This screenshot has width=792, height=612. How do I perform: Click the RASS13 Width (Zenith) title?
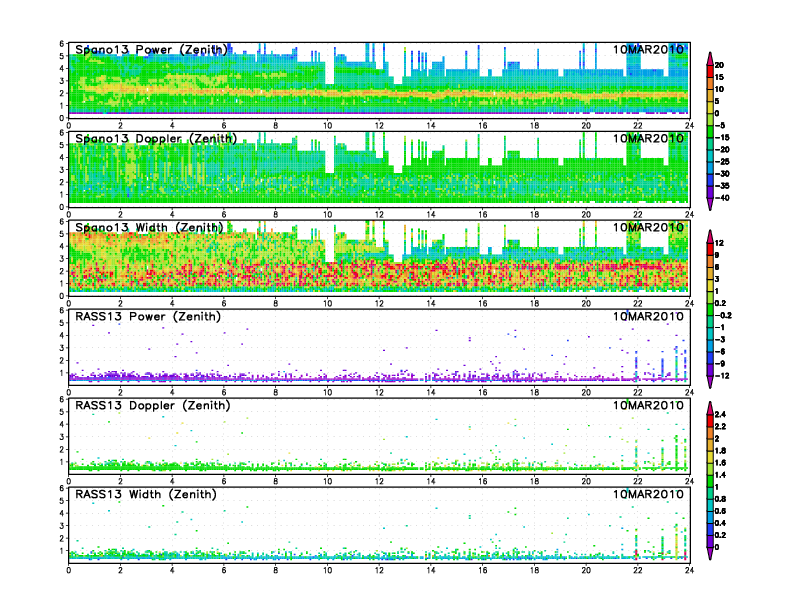click(x=145, y=494)
